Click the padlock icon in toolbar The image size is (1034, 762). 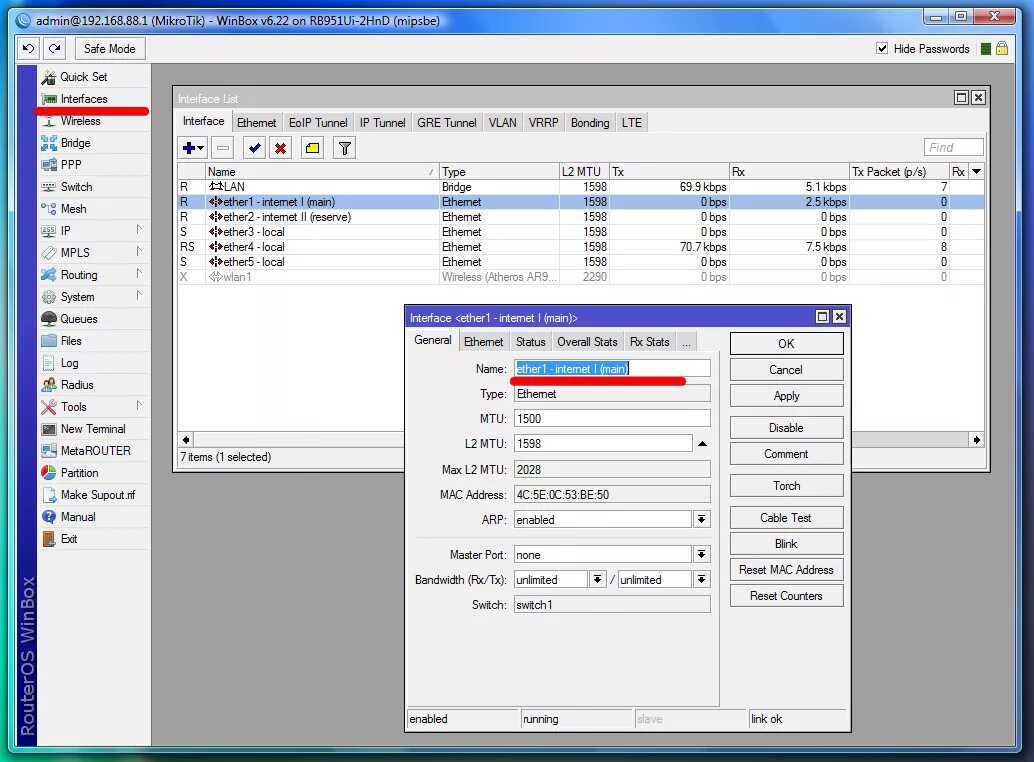[1002, 48]
